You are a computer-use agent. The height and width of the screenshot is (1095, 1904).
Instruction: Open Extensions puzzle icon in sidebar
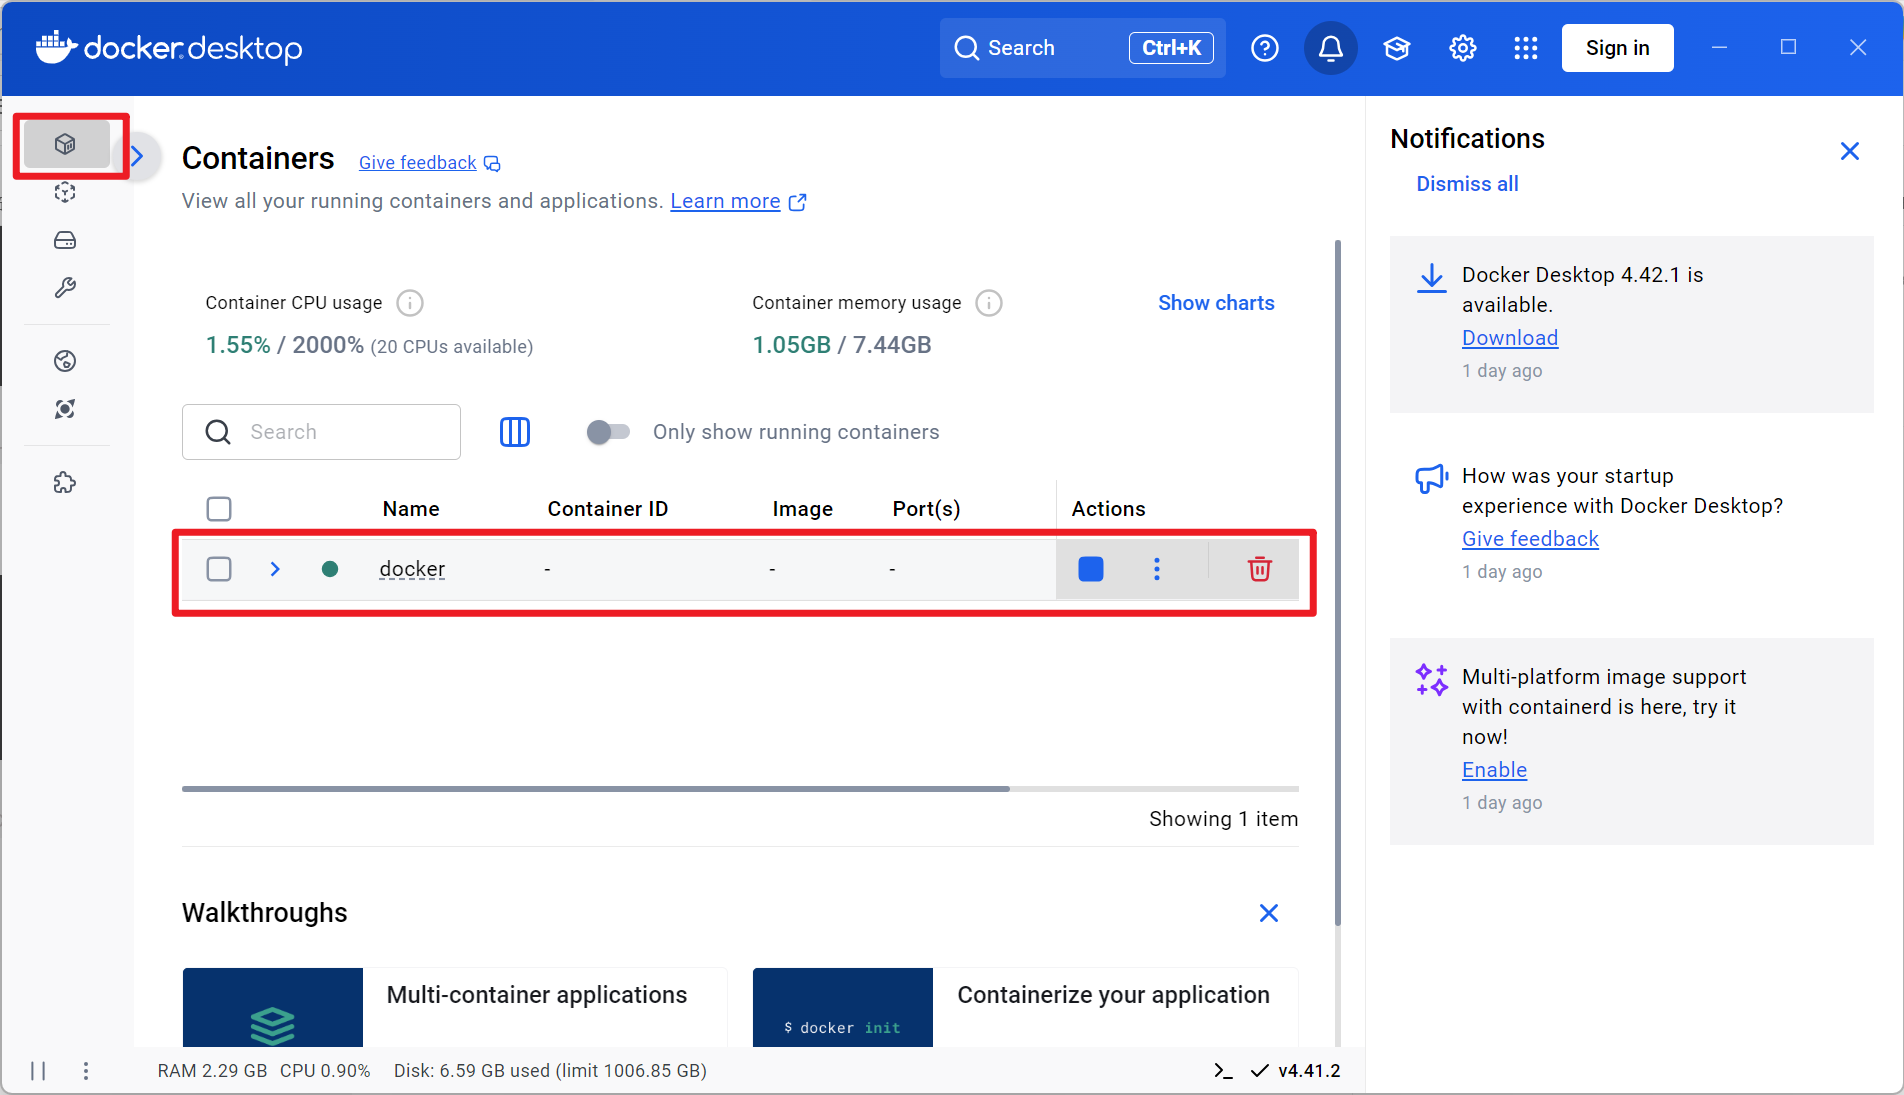pyautogui.click(x=65, y=483)
